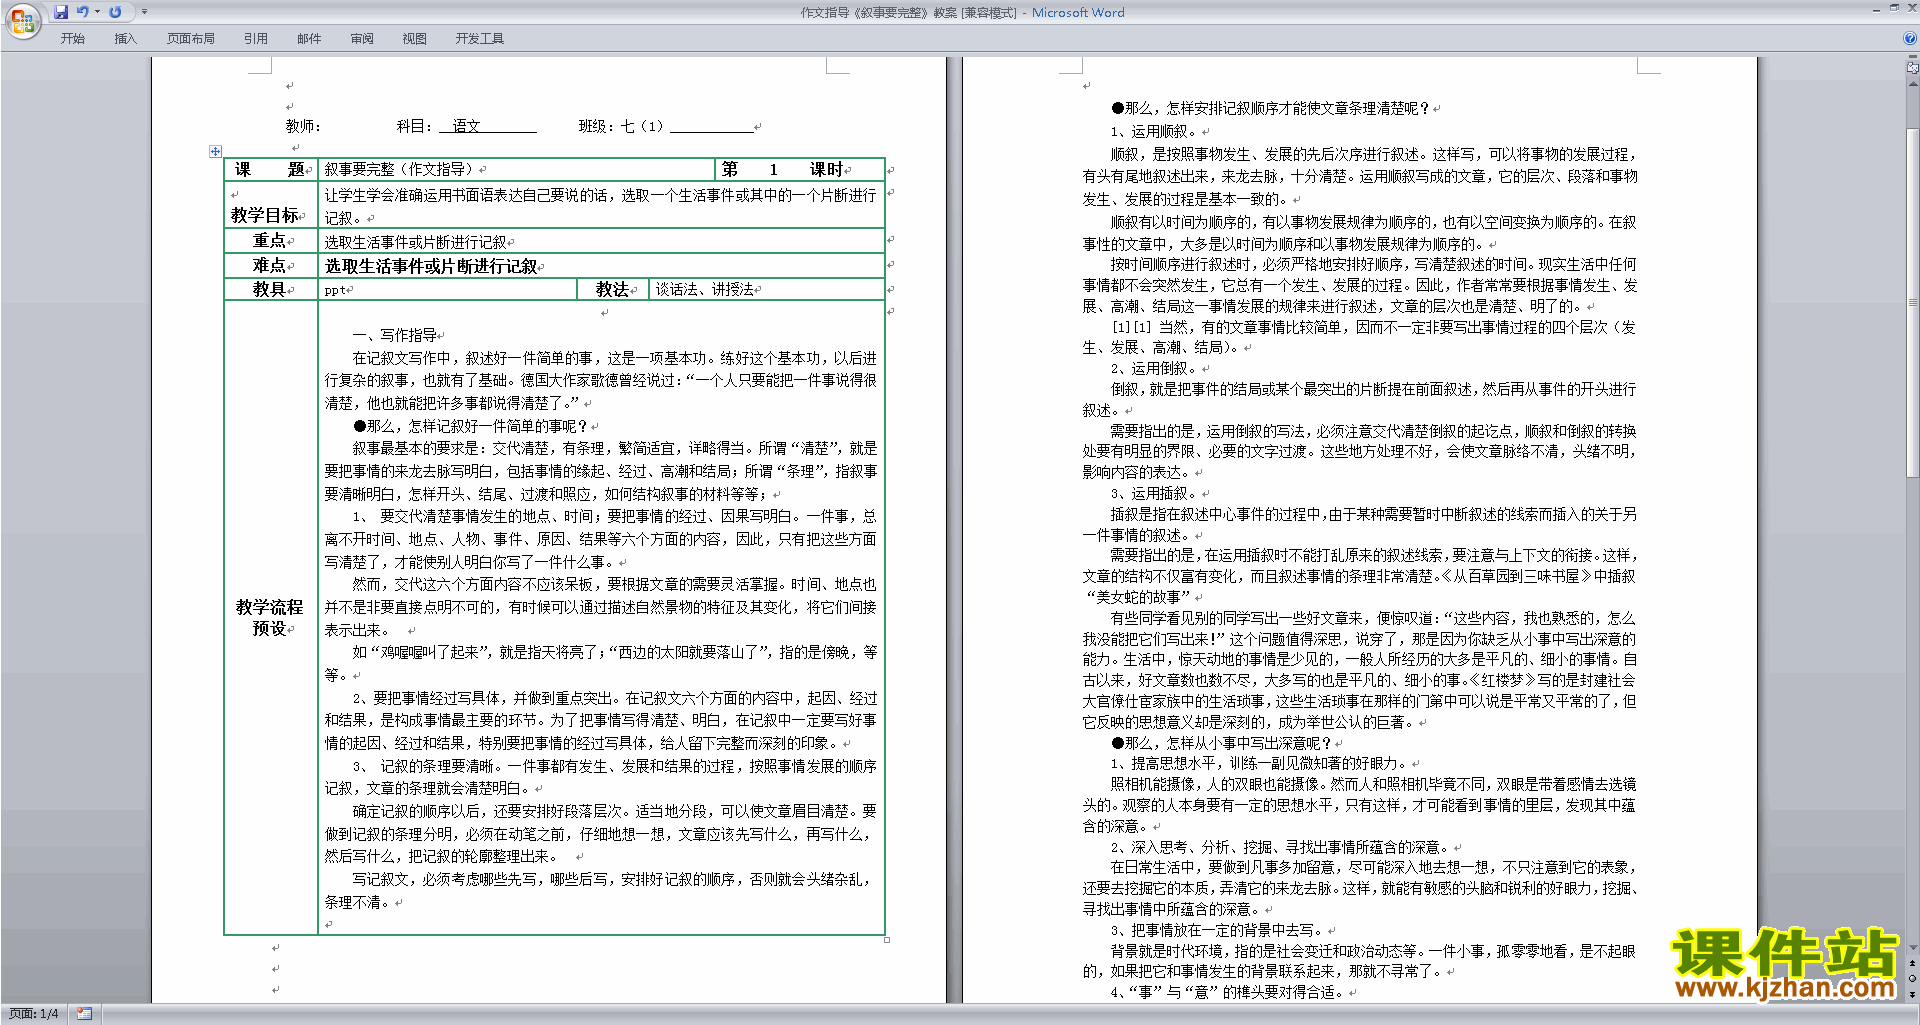The image size is (1920, 1025).
Task: Open the 插入 ribbon tab
Action: pos(125,39)
